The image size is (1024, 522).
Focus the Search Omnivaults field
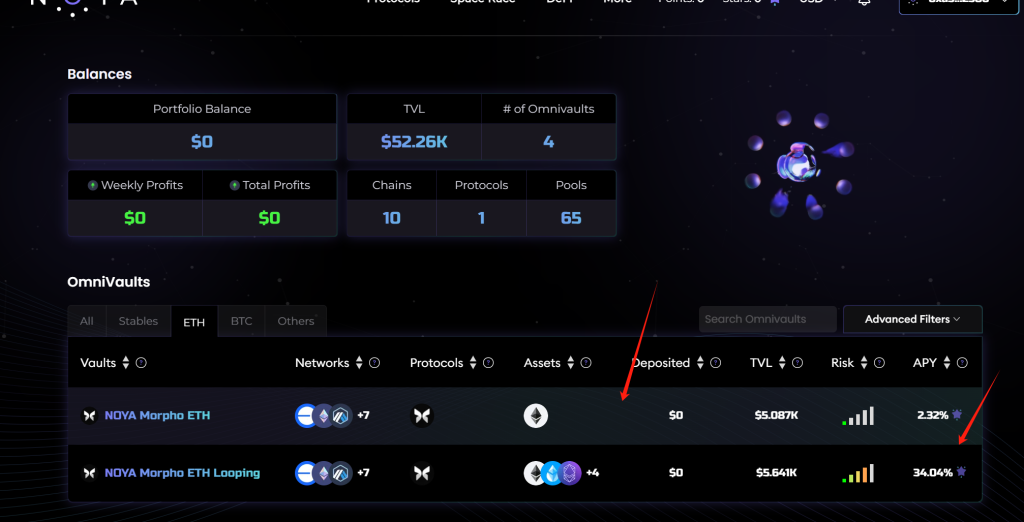pos(767,319)
